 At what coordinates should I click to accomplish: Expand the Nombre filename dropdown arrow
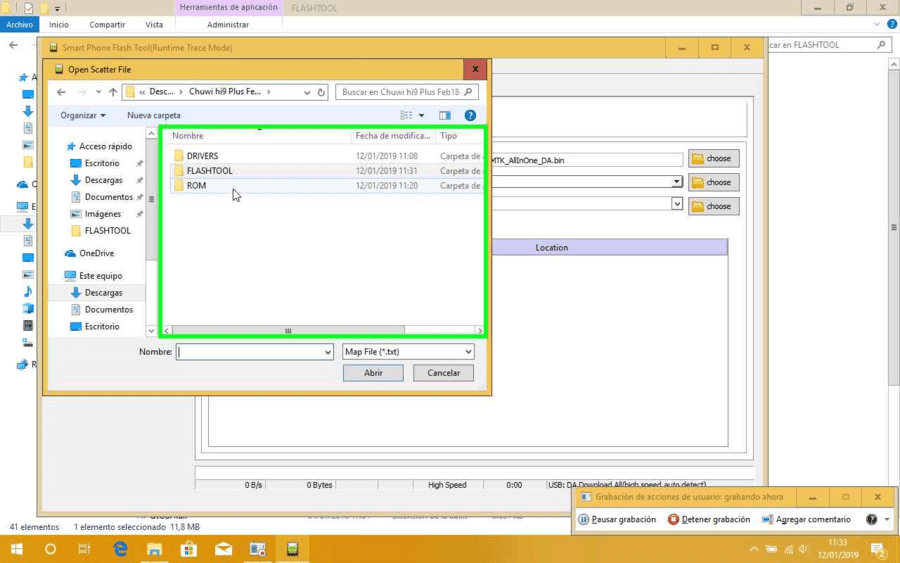tap(328, 352)
